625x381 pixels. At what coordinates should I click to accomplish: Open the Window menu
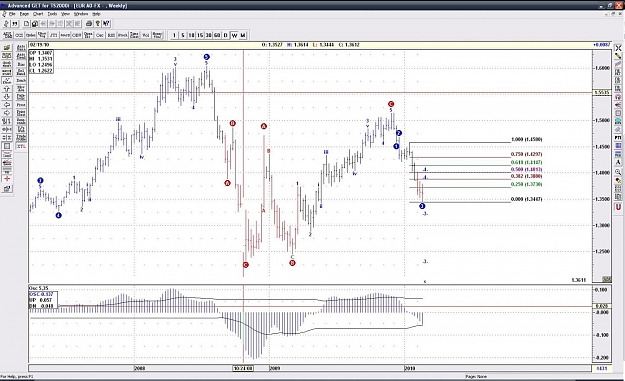point(81,14)
